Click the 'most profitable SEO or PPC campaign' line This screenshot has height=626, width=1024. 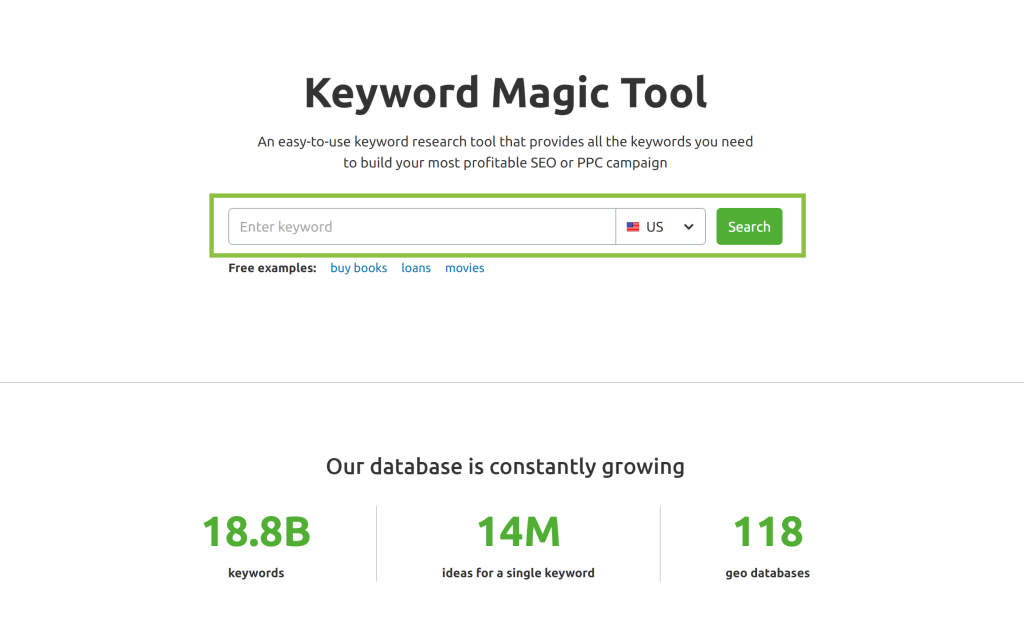pos(505,162)
